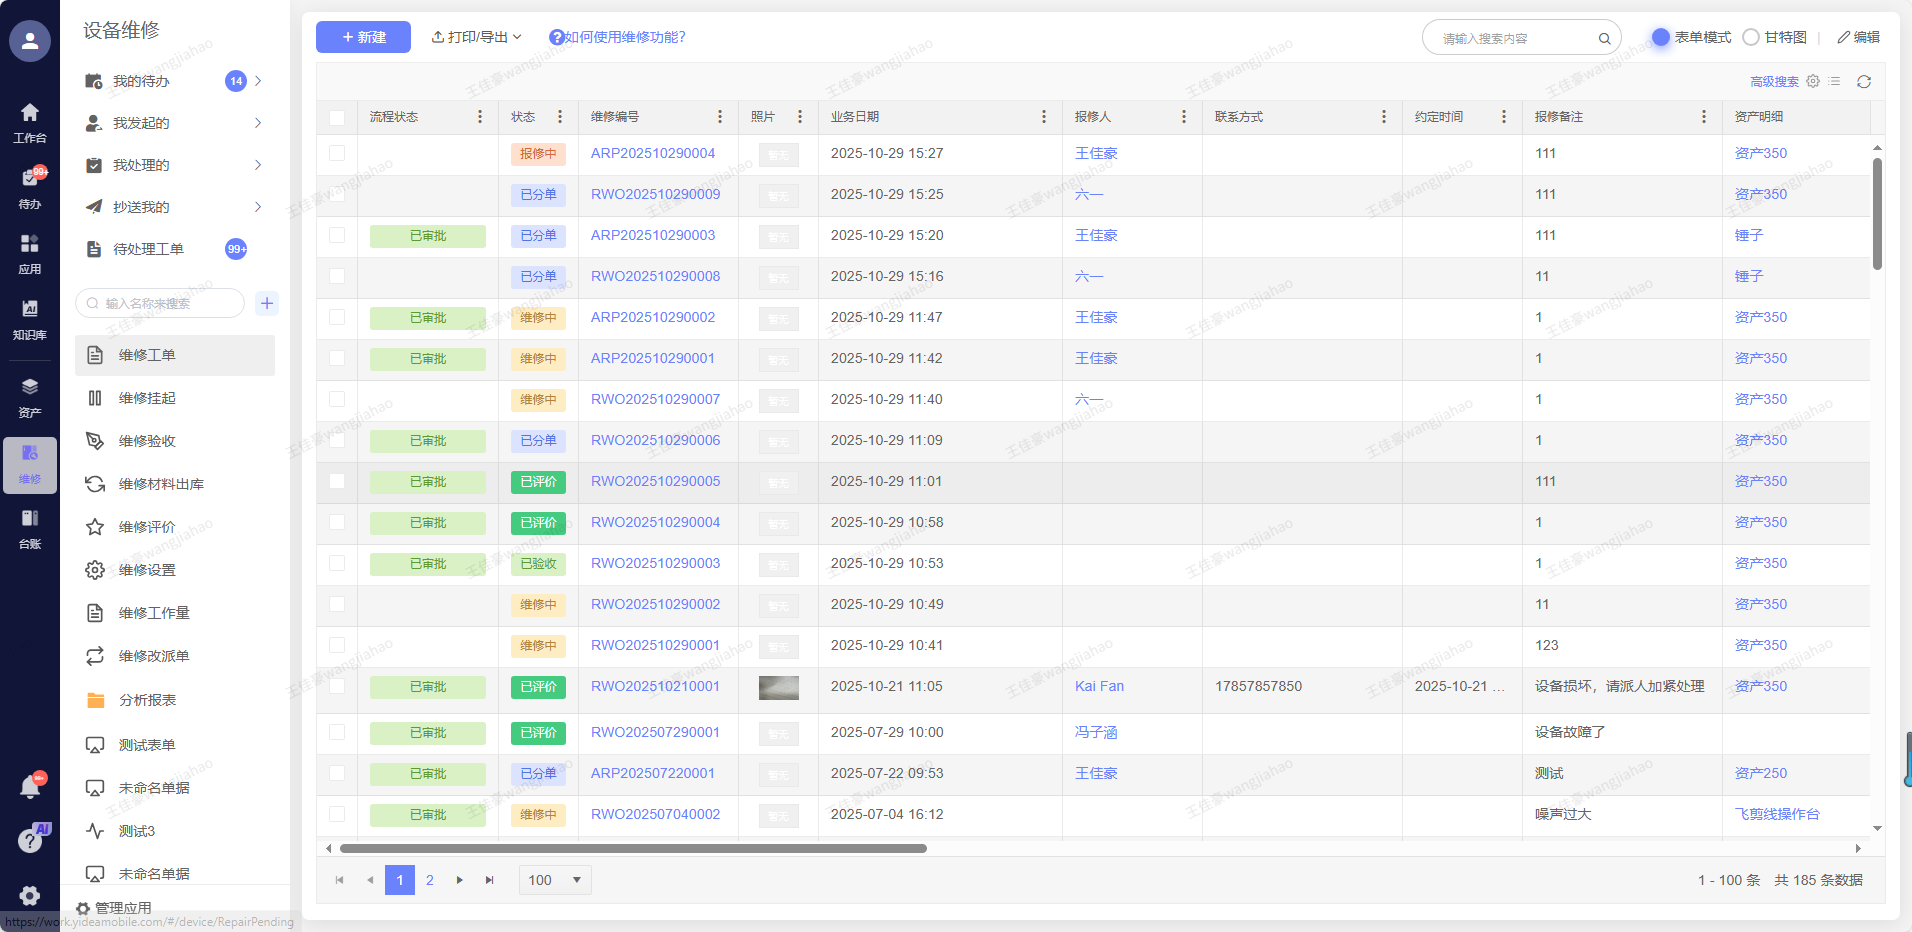Expand the 我的待办 section chevron
This screenshot has height=932, width=1912.
click(x=258, y=81)
